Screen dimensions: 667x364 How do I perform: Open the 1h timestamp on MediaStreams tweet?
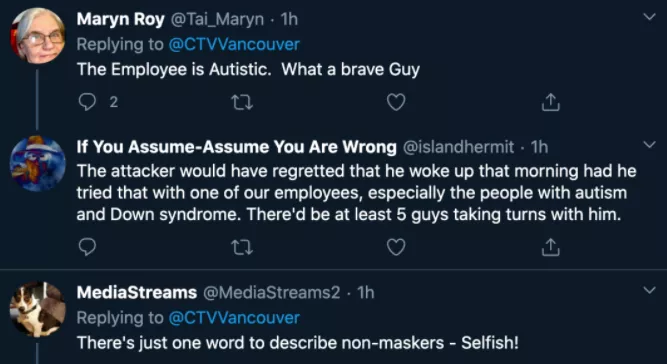click(x=365, y=293)
